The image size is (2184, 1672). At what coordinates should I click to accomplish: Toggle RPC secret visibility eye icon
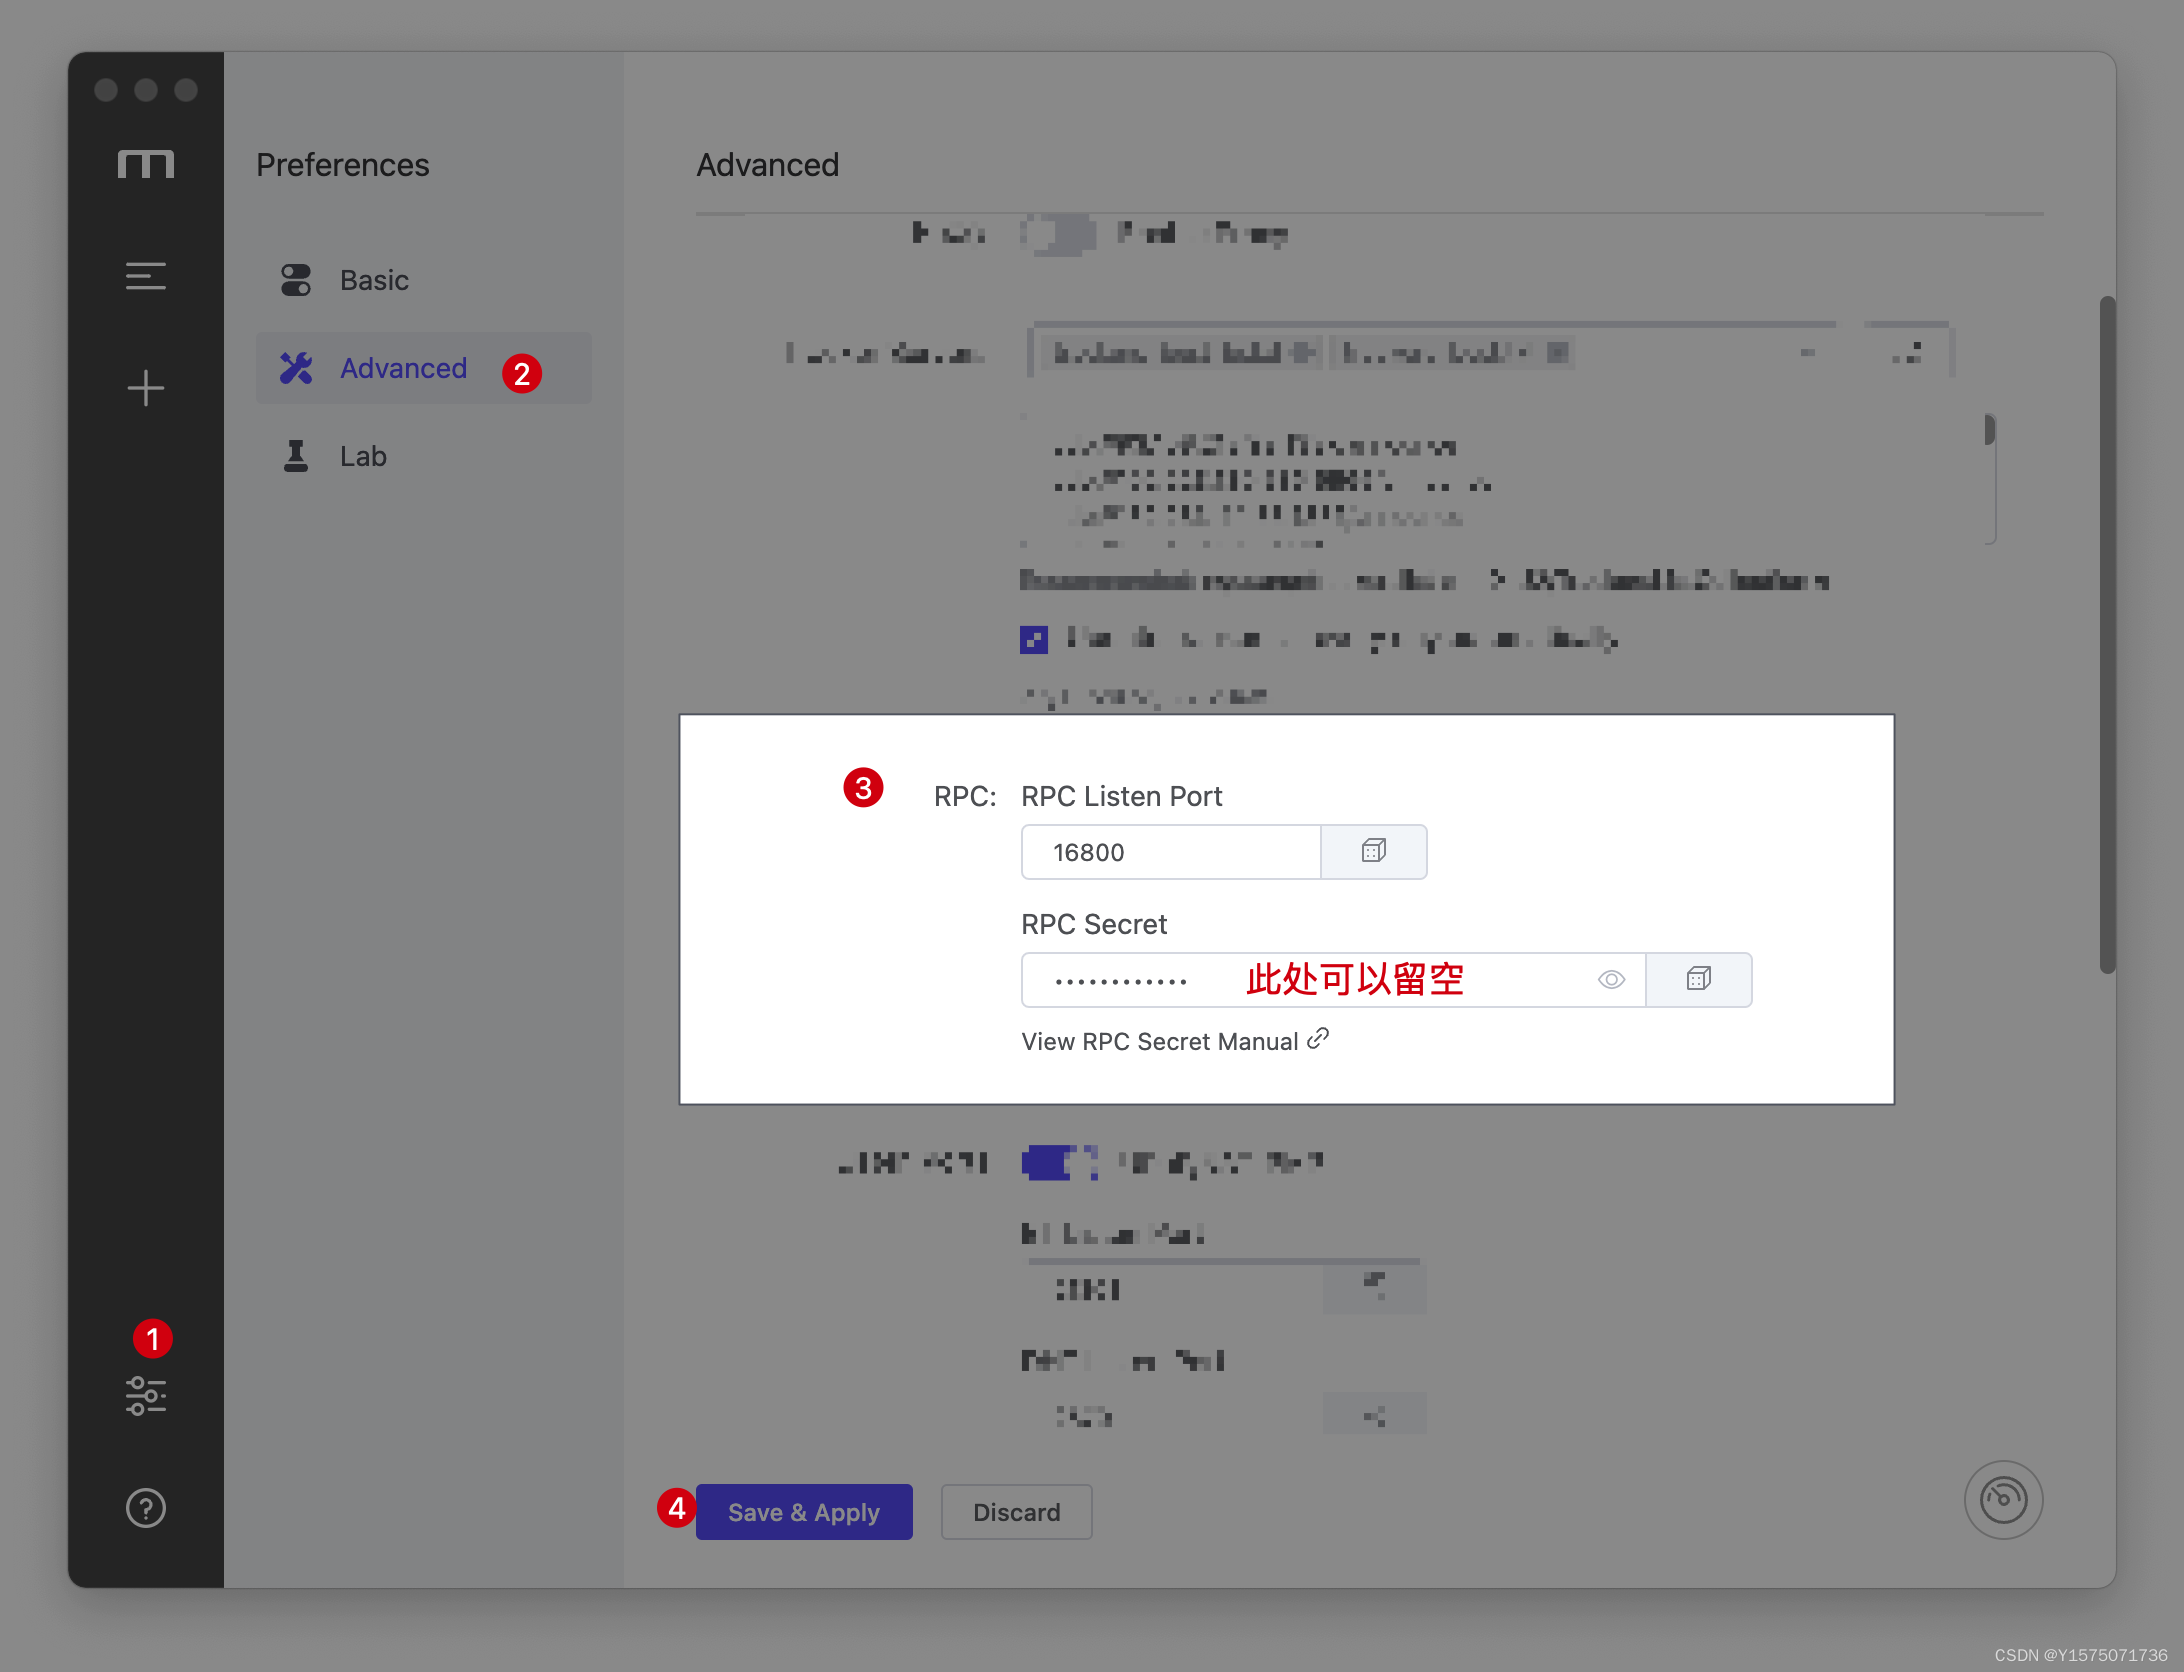coord(1611,979)
